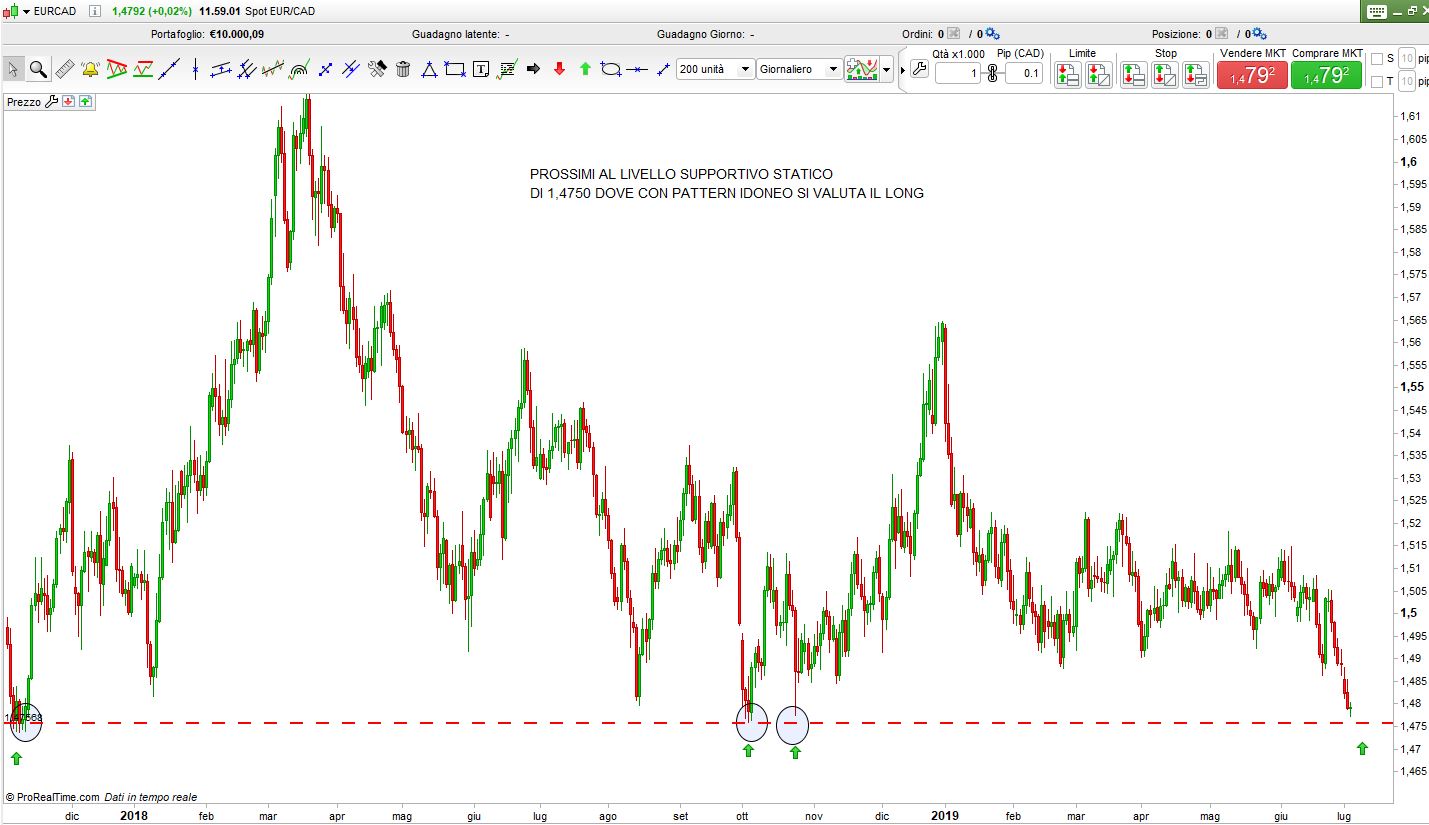Open orders settings gear icon
1429x825 pixels.
click(x=991, y=34)
